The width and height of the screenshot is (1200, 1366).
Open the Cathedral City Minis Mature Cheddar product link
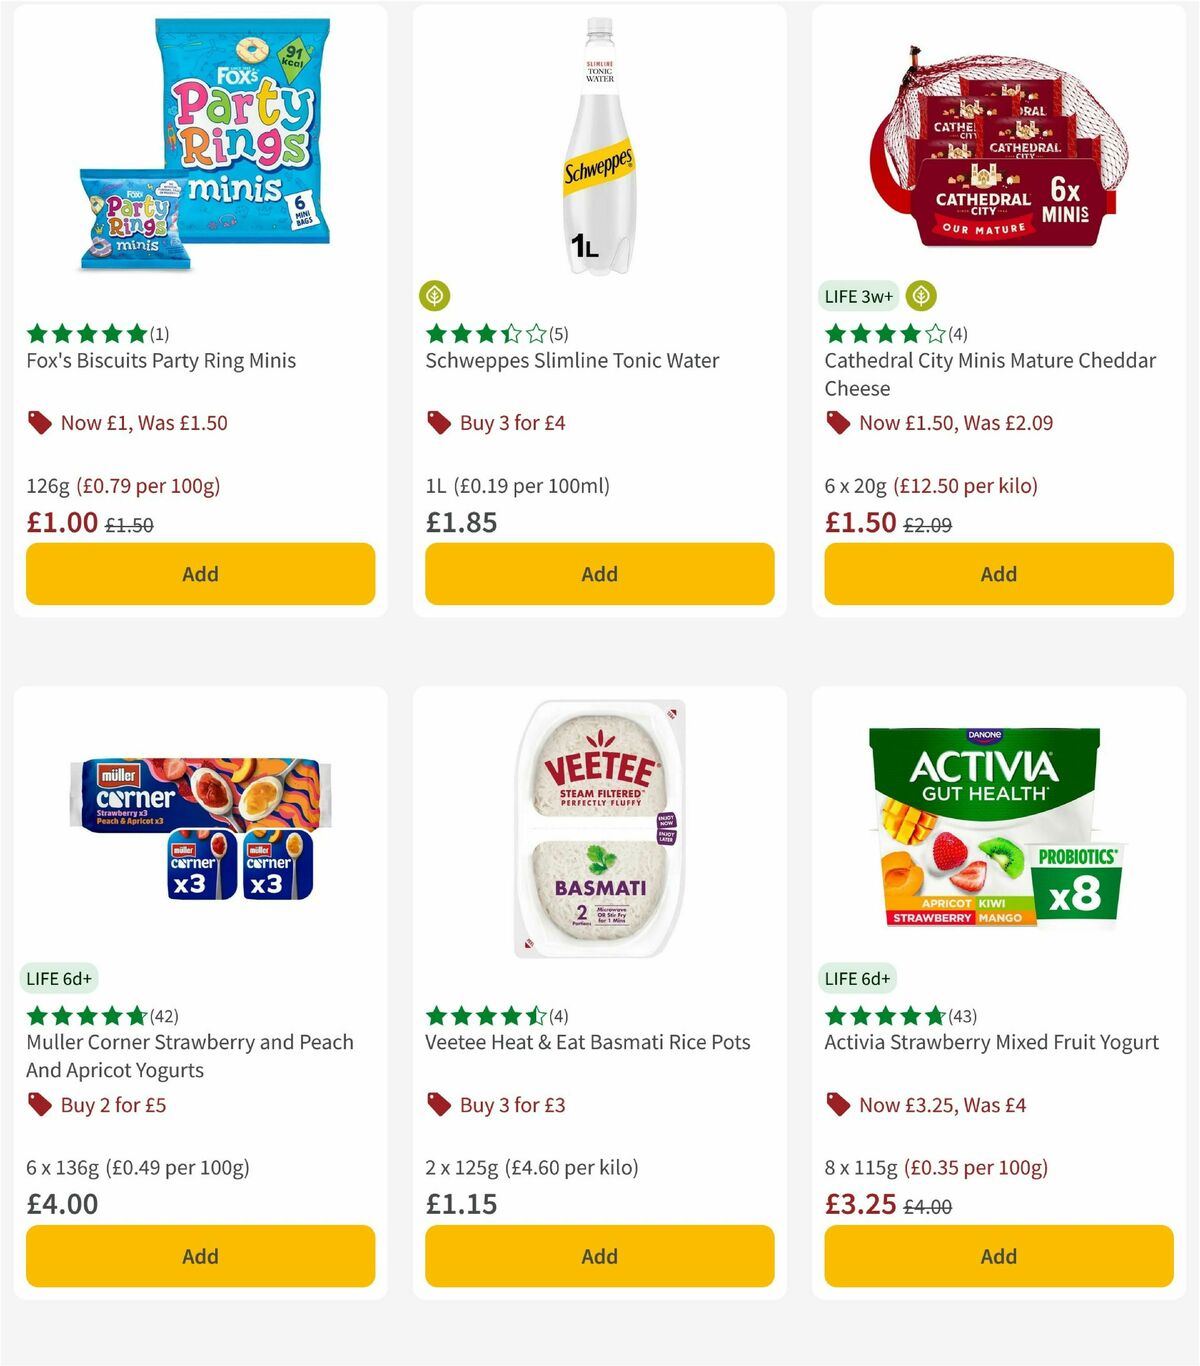point(992,374)
